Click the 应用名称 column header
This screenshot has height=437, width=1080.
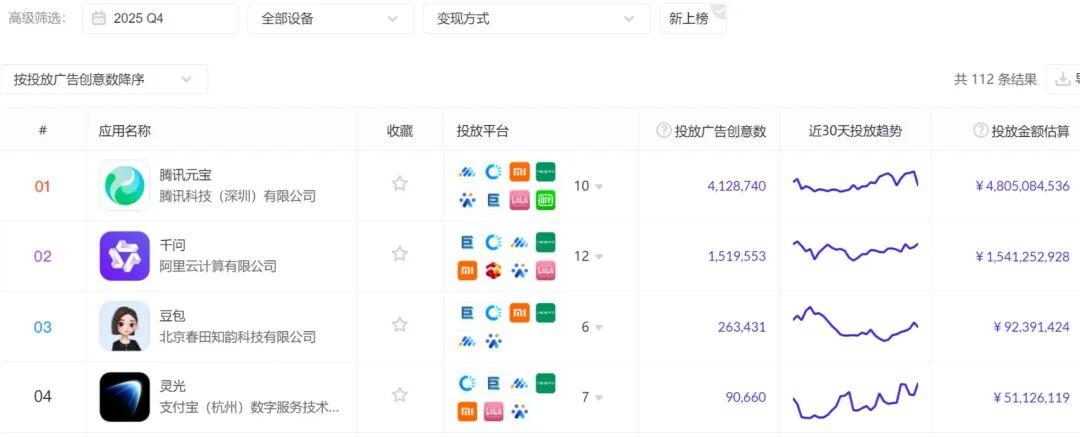coord(125,131)
